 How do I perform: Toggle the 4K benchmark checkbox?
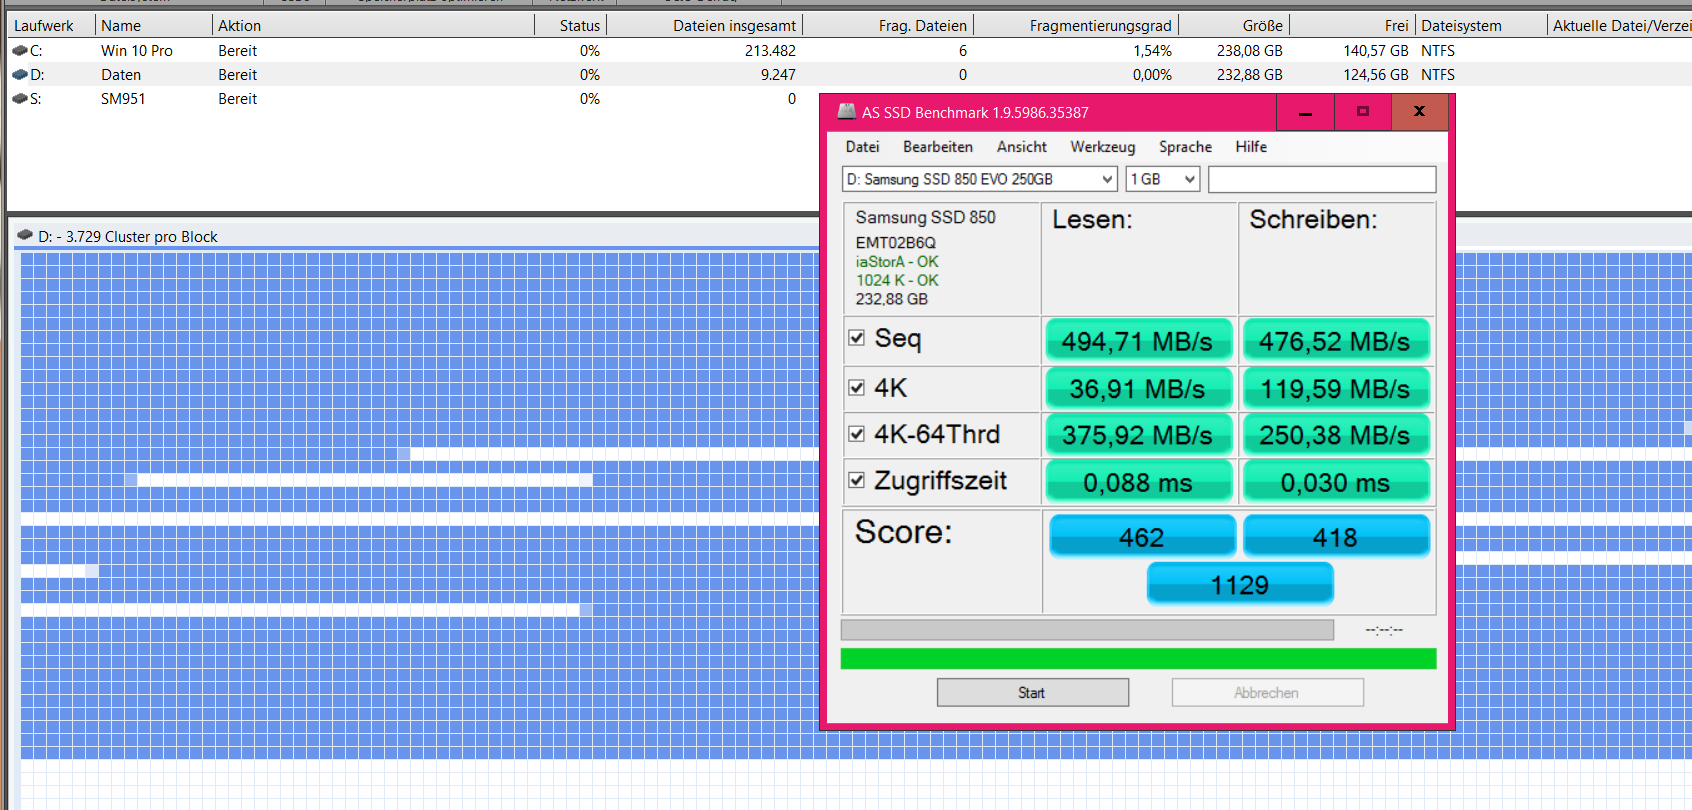click(x=856, y=387)
